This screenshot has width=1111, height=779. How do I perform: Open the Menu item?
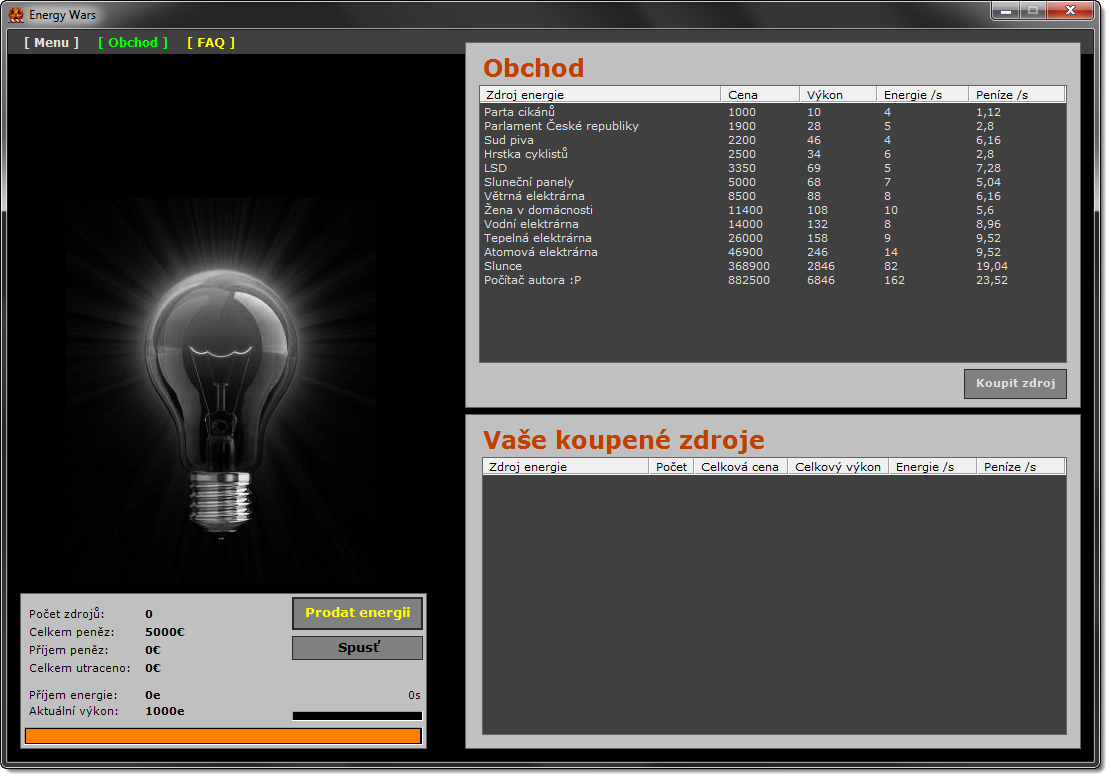click(51, 43)
